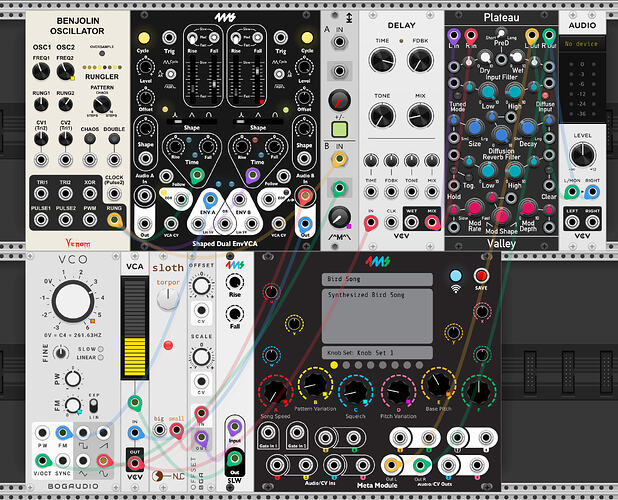Image resolution: width=618 pixels, height=500 pixels.
Task: Open the AUDIO device selector showing No device
Action: tap(582, 43)
